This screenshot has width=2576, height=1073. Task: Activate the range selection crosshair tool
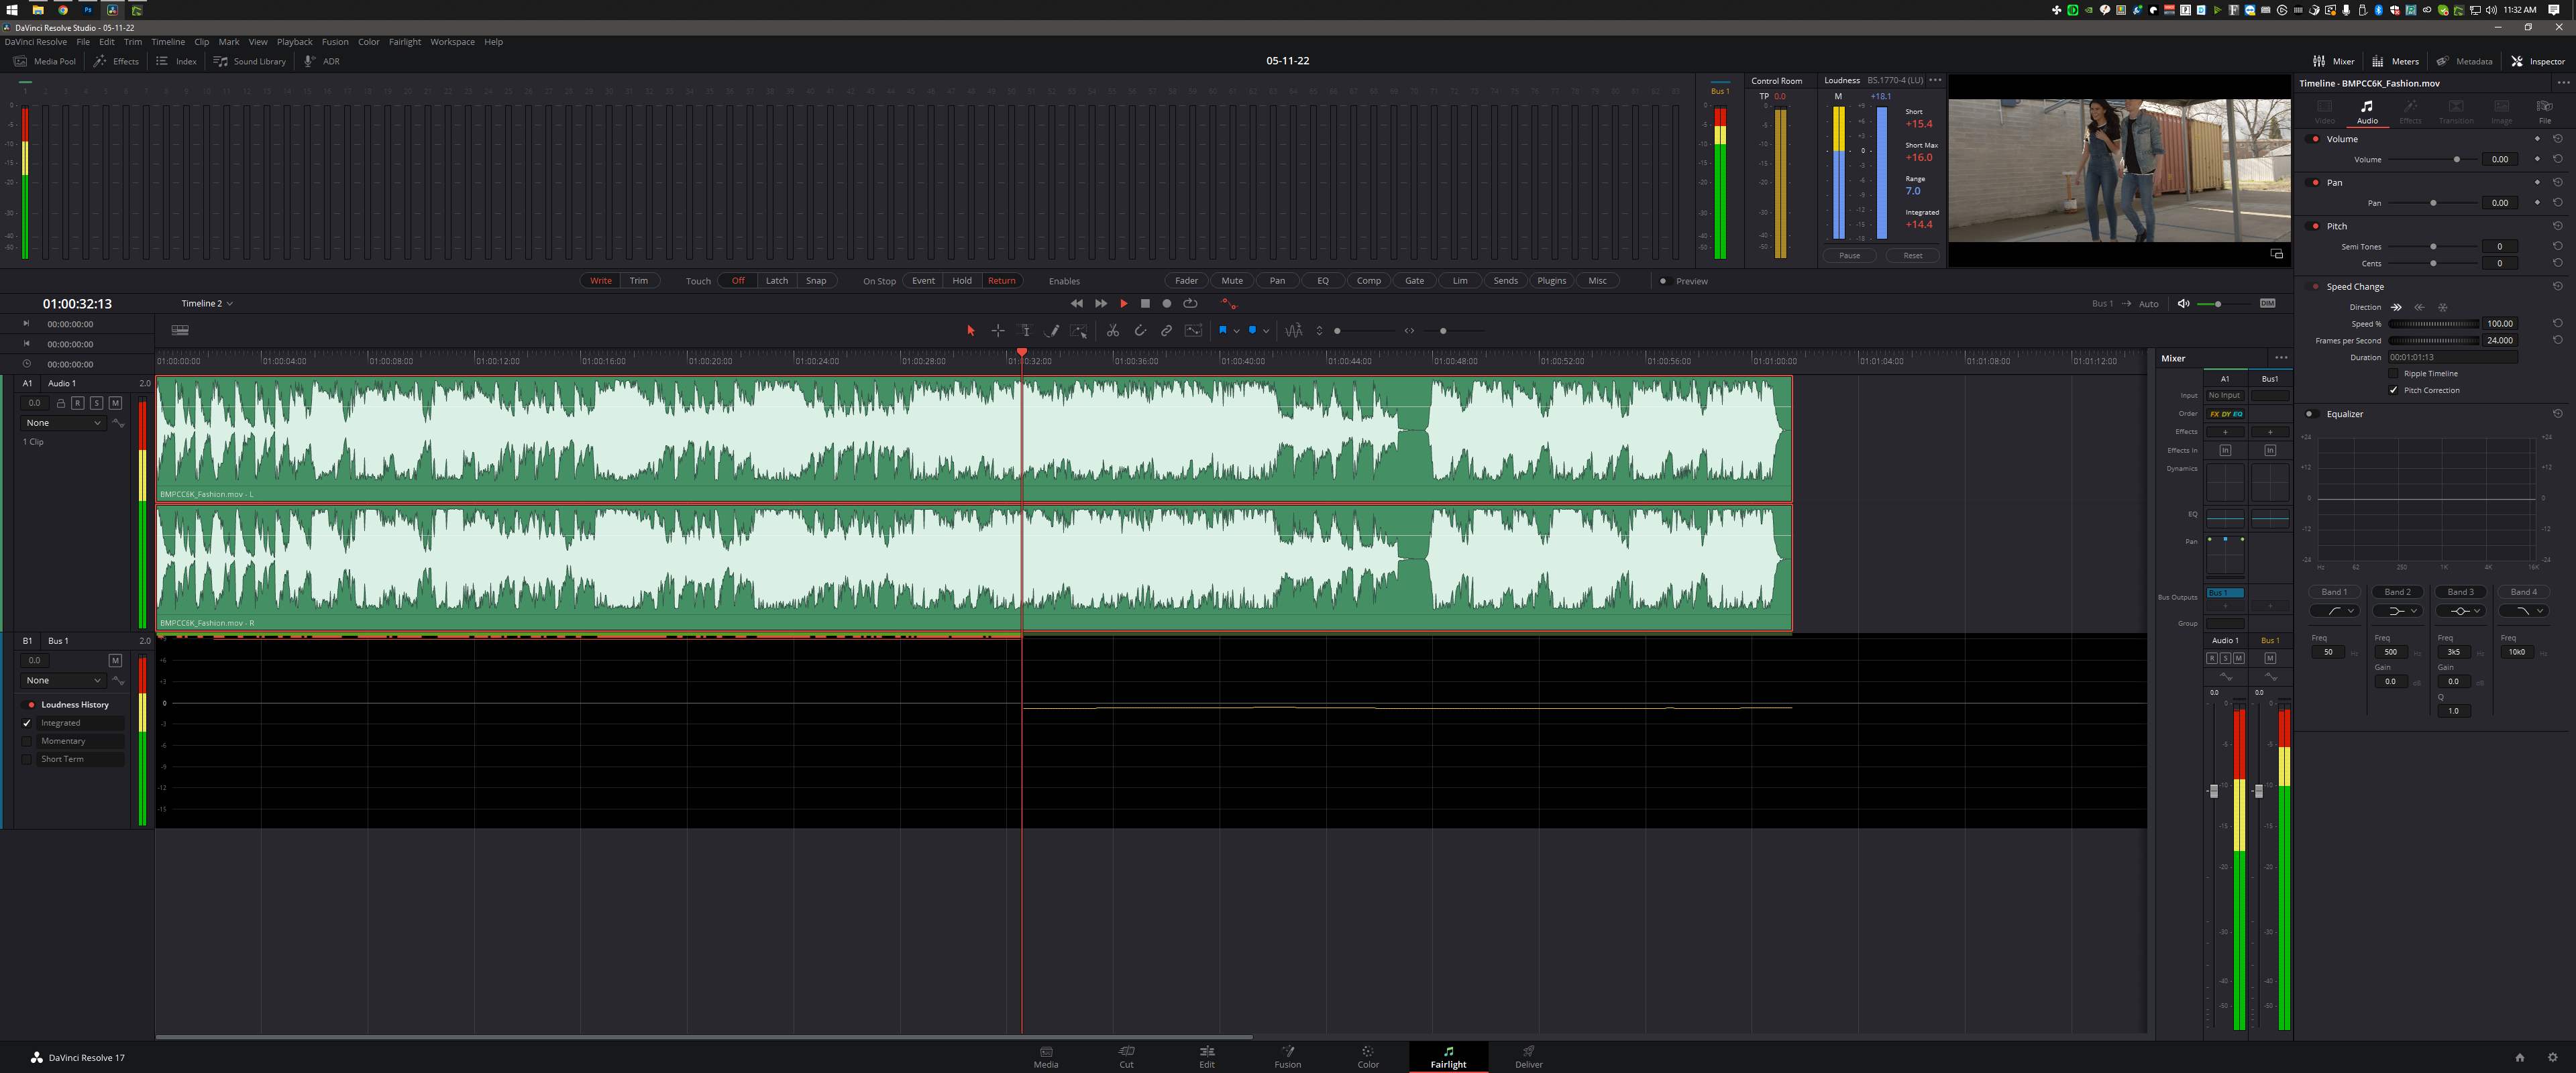click(x=997, y=330)
